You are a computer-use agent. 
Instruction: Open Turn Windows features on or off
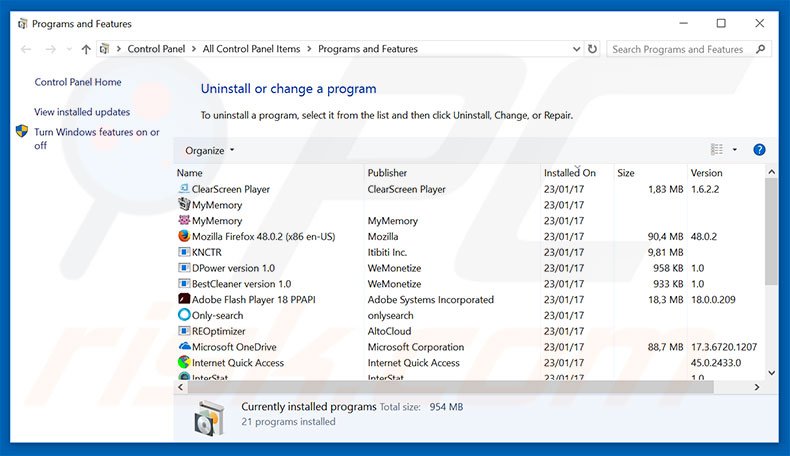click(97, 139)
